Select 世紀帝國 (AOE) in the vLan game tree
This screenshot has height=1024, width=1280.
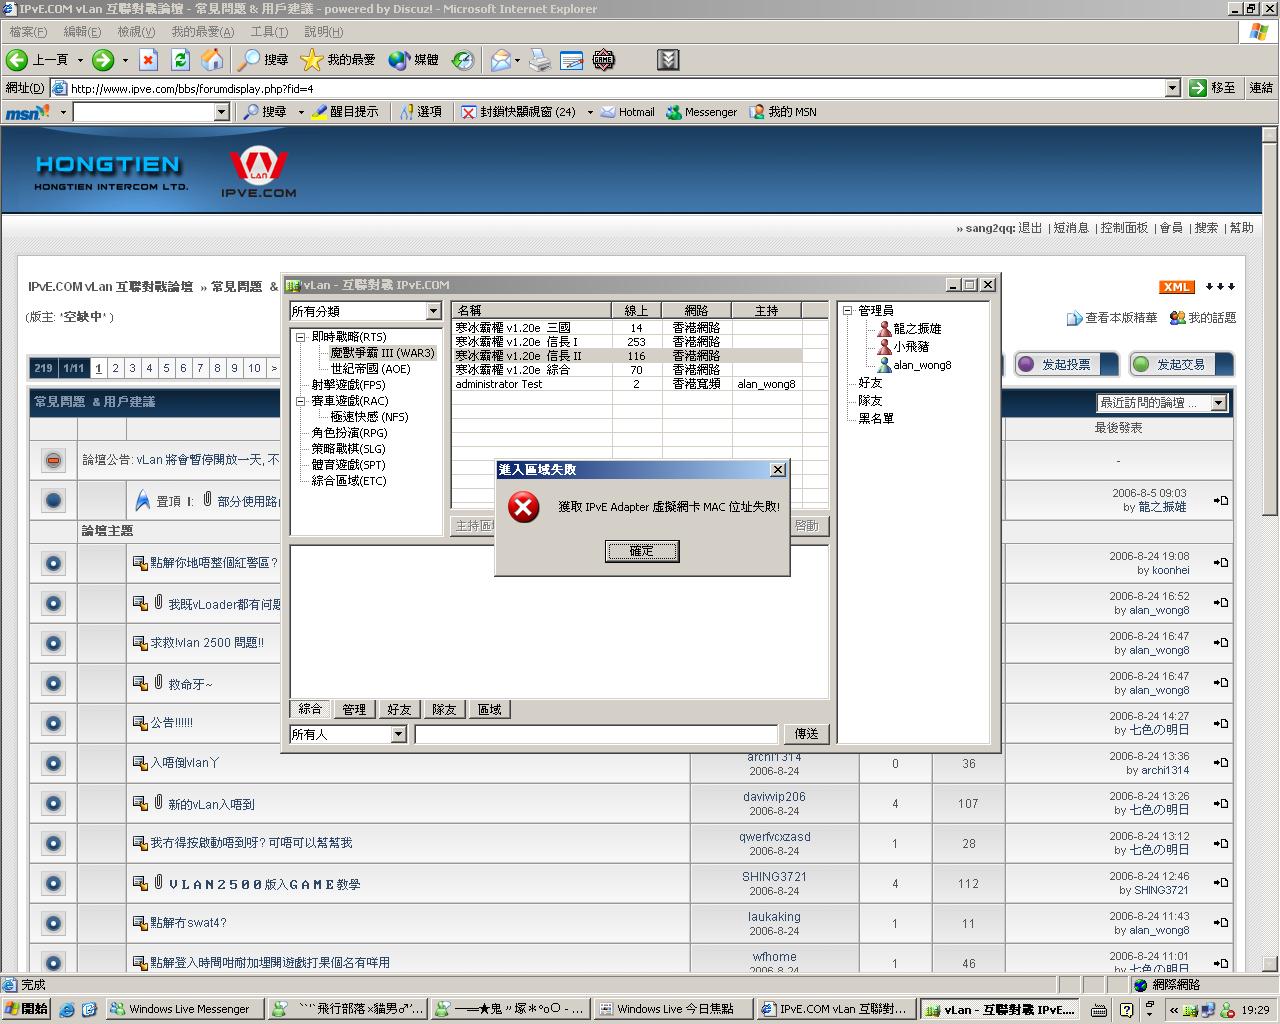pos(370,369)
